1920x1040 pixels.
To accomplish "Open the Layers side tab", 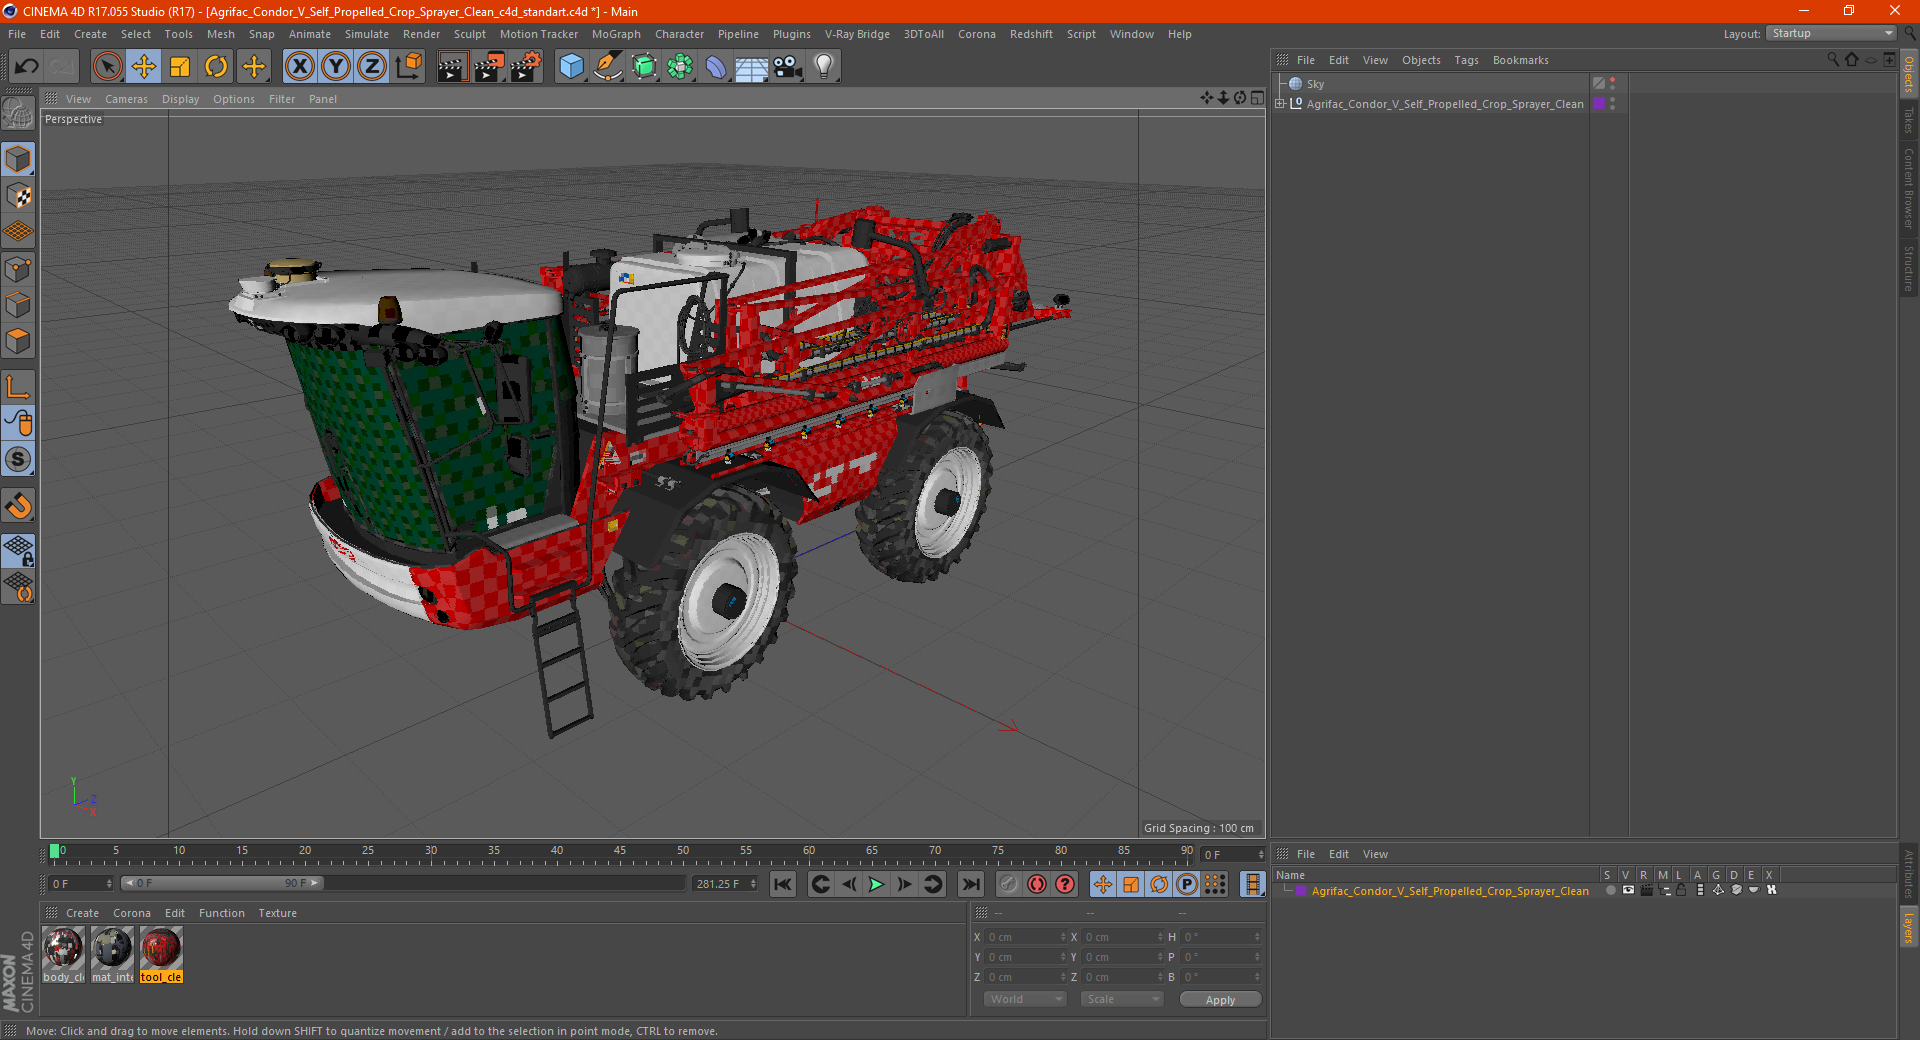I will pos(1909,927).
